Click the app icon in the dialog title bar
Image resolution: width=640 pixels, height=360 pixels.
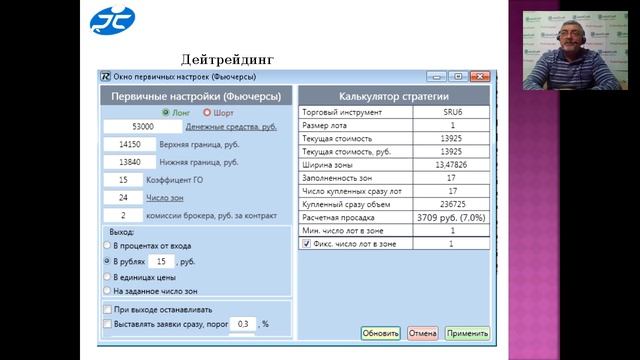point(105,76)
